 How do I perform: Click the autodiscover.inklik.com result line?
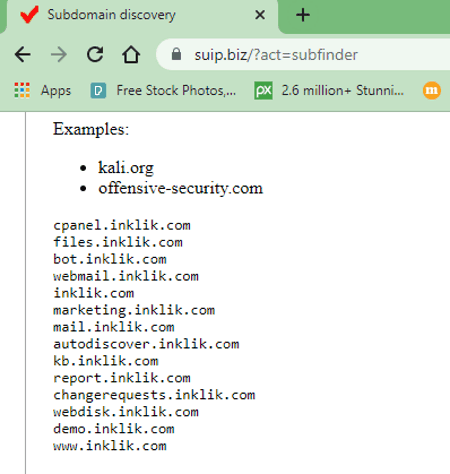146,344
